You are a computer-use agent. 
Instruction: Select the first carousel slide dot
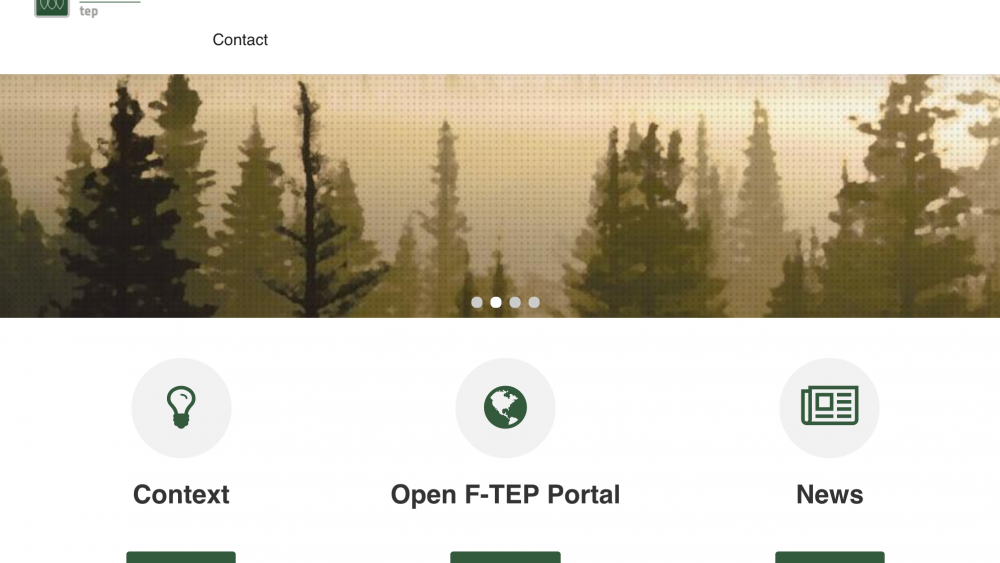coord(476,302)
